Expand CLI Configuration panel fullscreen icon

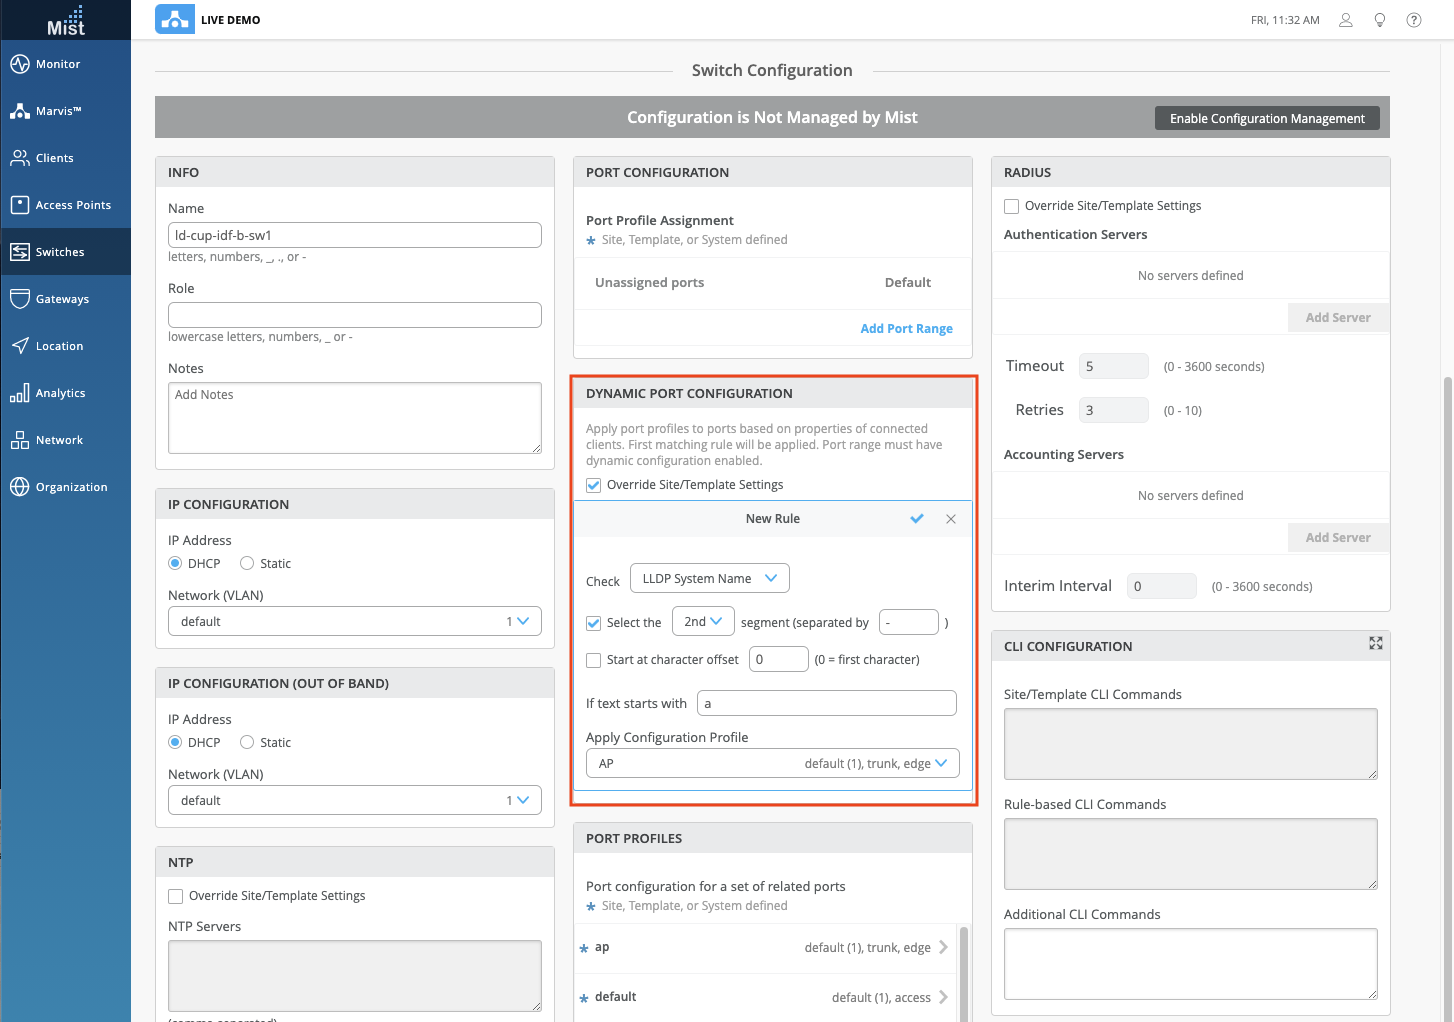(x=1376, y=644)
